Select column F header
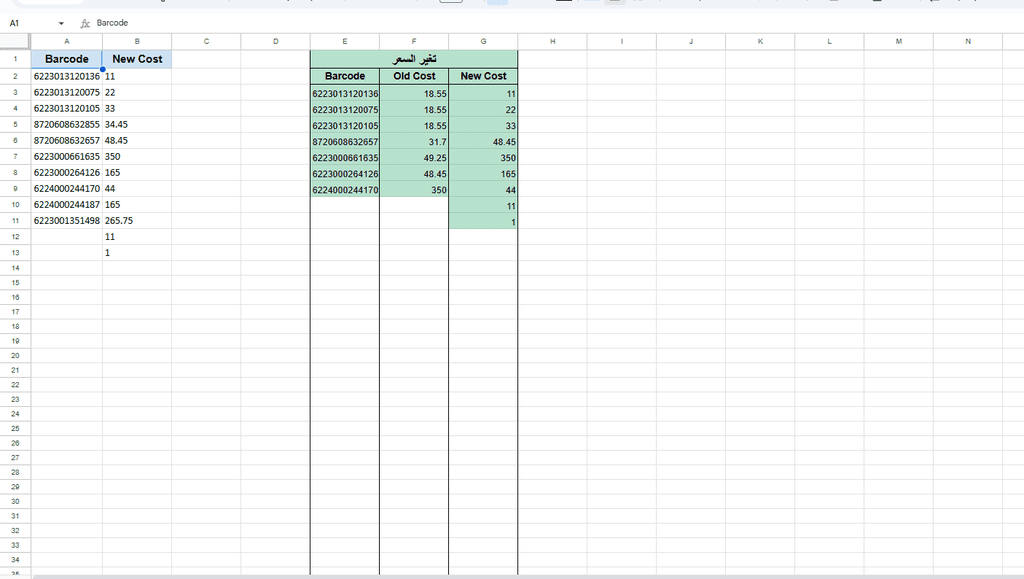Image resolution: width=1024 pixels, height=579 pixels. 414,42
